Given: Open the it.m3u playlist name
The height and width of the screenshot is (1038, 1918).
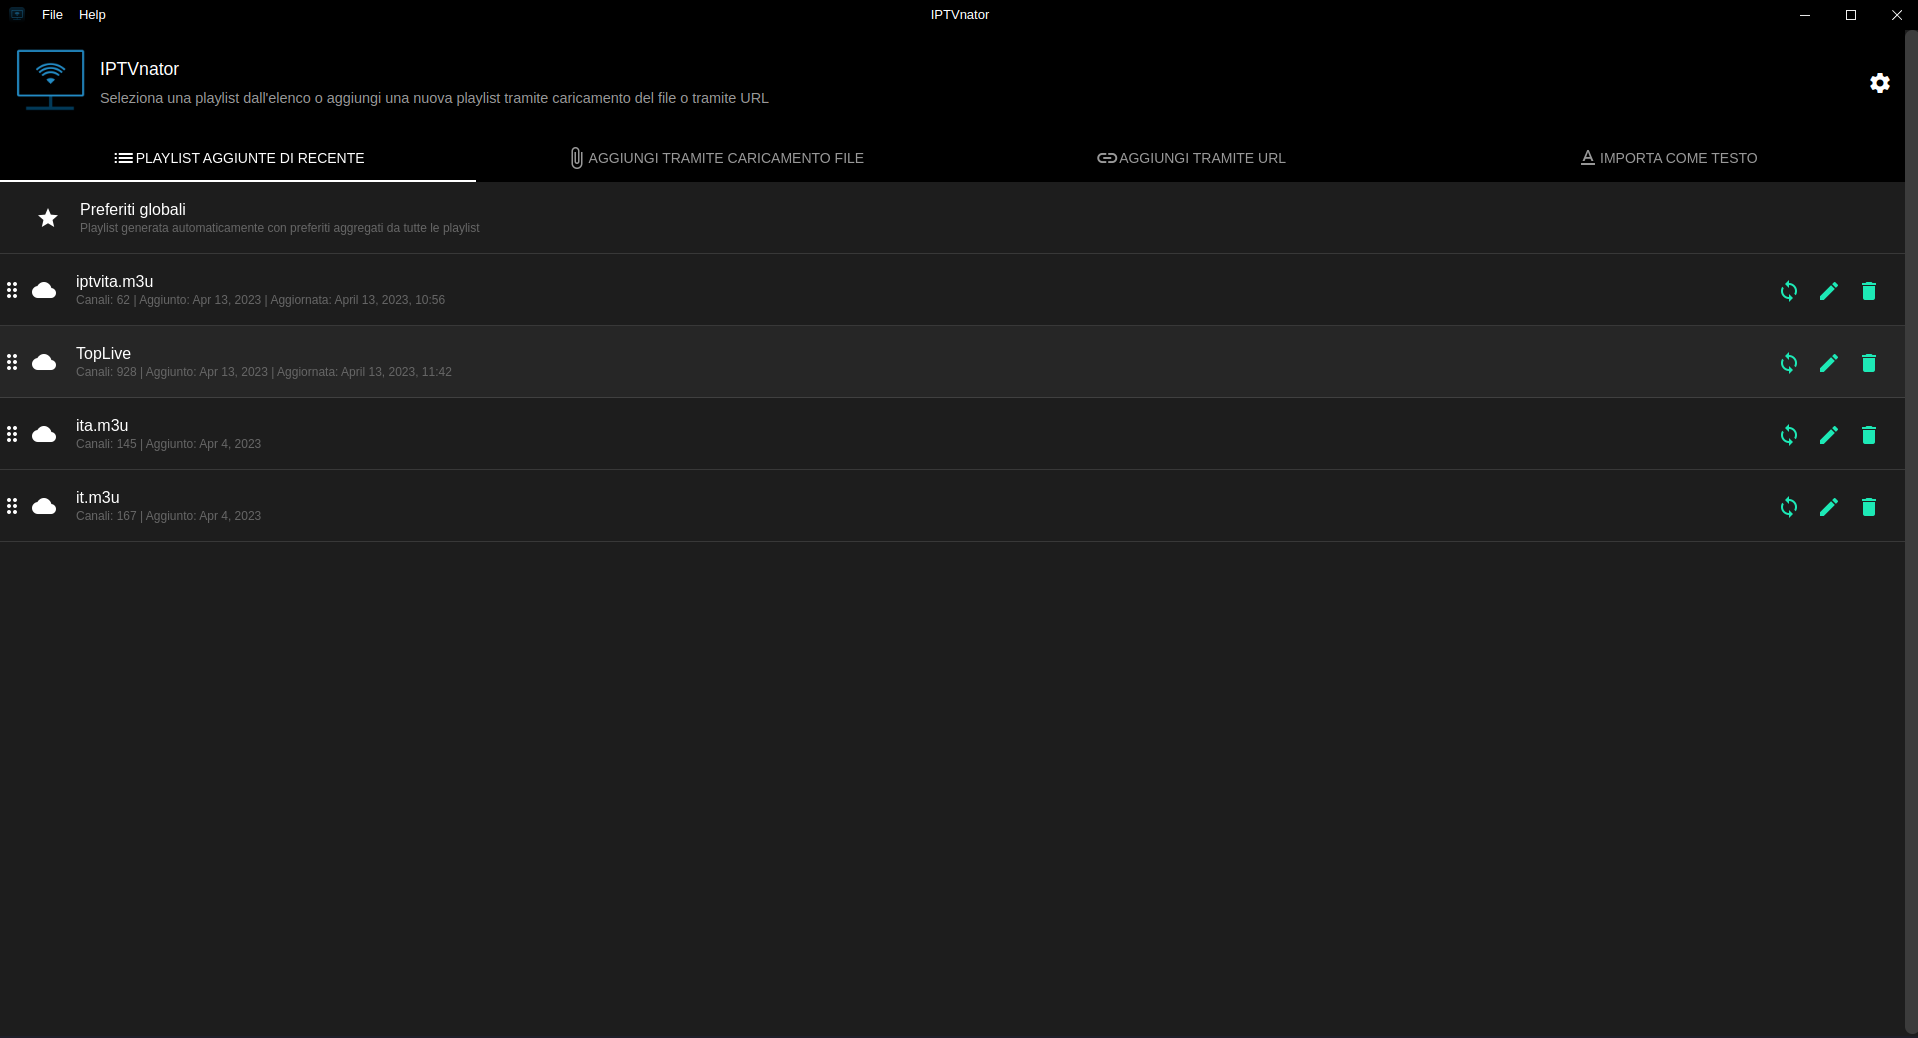Looking at the screenshot, I should 97,498.
